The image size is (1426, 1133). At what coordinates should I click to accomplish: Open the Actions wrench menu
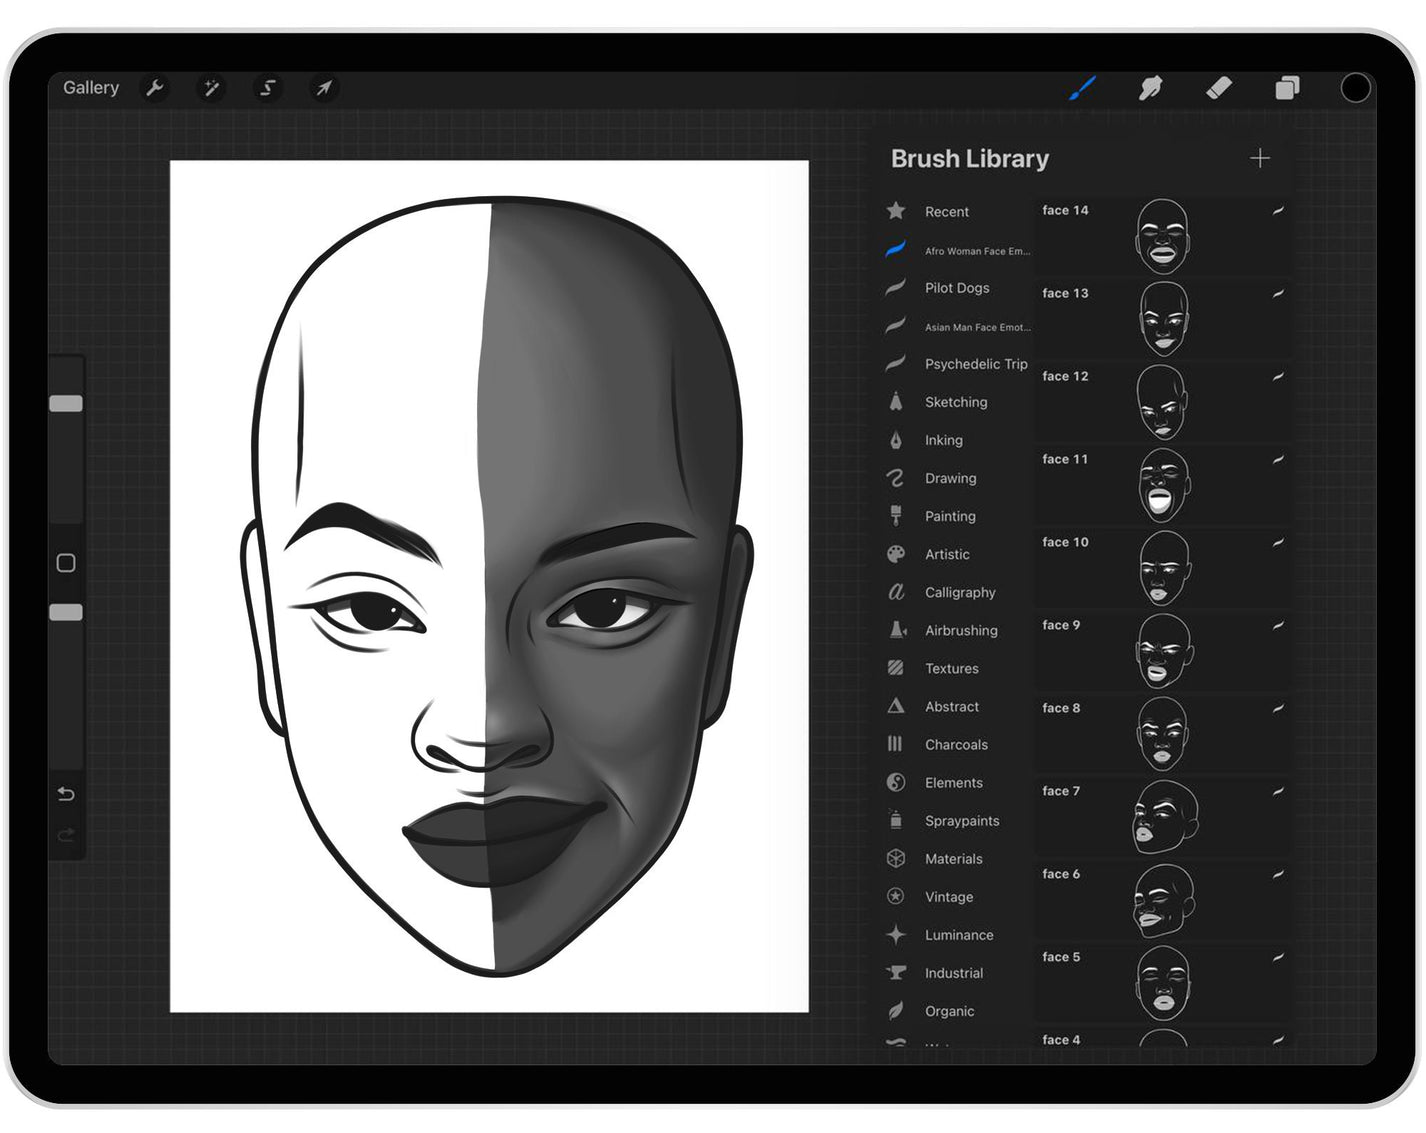pos(156,89)
